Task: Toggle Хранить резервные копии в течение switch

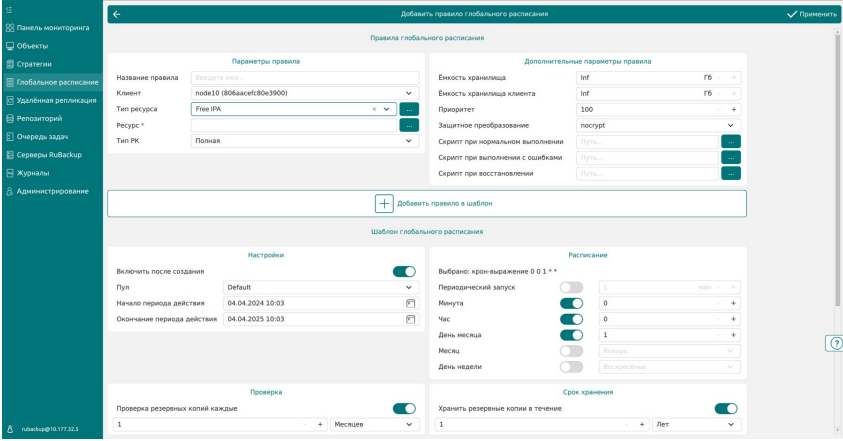Action: tap(726, 409)
